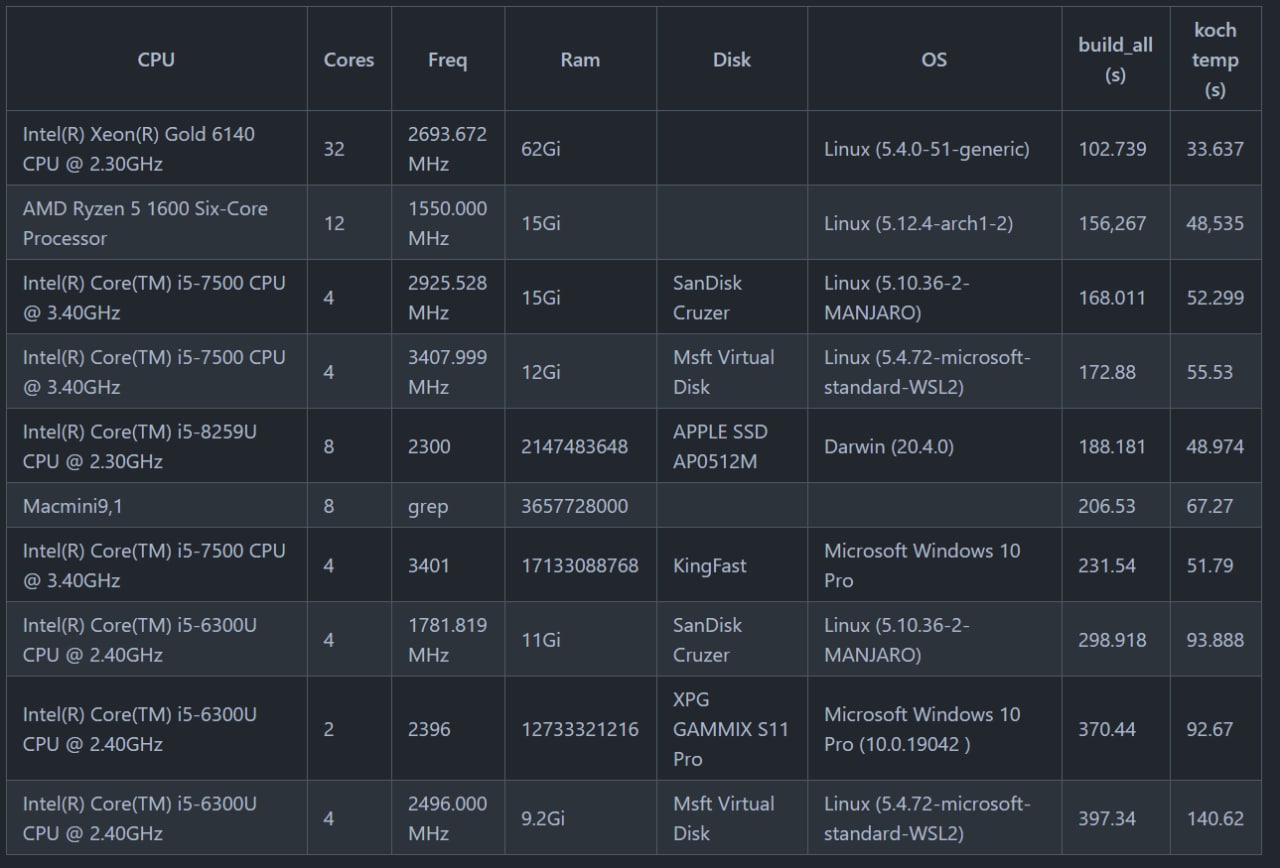Image resolution: width=1280 pixels, height=868 pixels.
Task: Click the koch temp value 140.62
Action: coord(1215,818)
